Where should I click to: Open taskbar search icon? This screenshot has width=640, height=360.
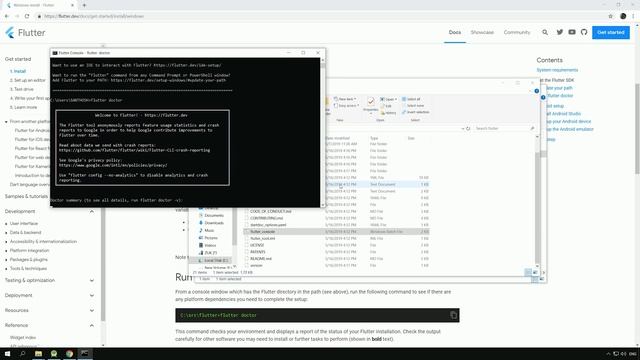click(23, 353)
